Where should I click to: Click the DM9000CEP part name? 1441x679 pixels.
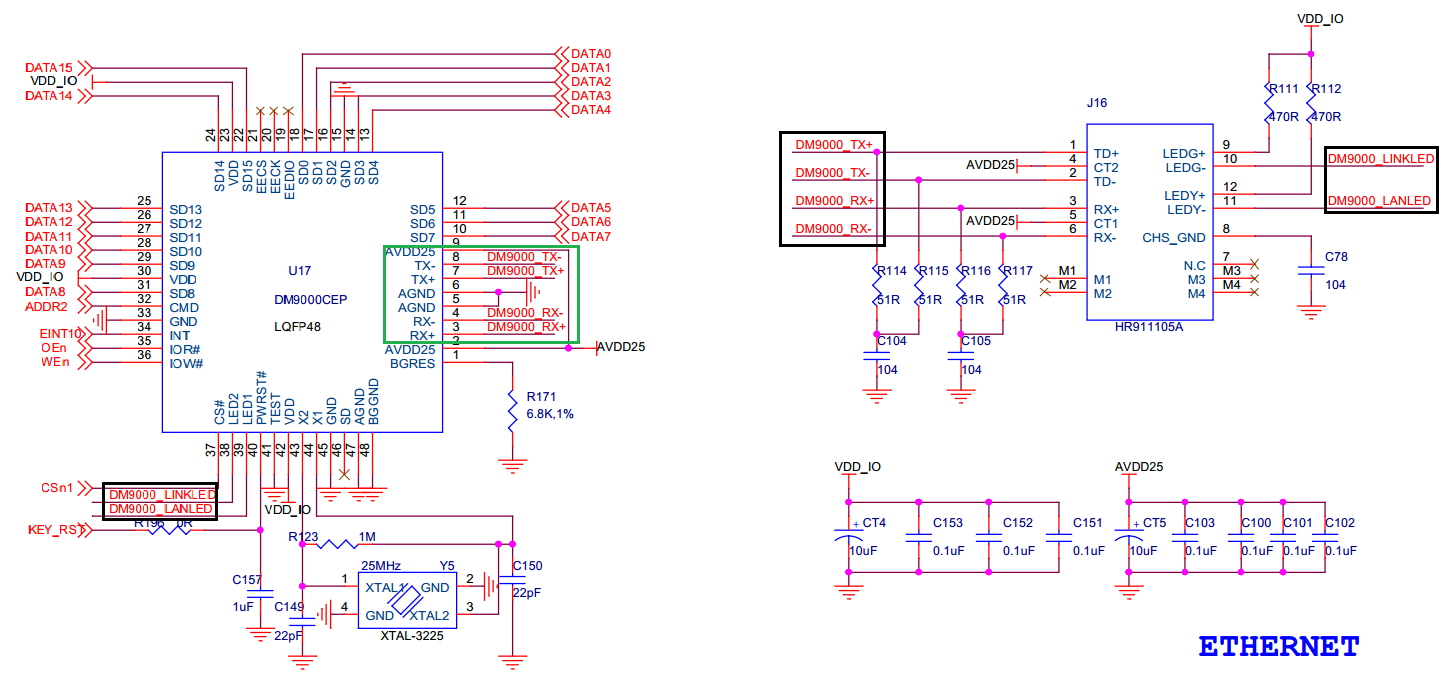(311, 298)
